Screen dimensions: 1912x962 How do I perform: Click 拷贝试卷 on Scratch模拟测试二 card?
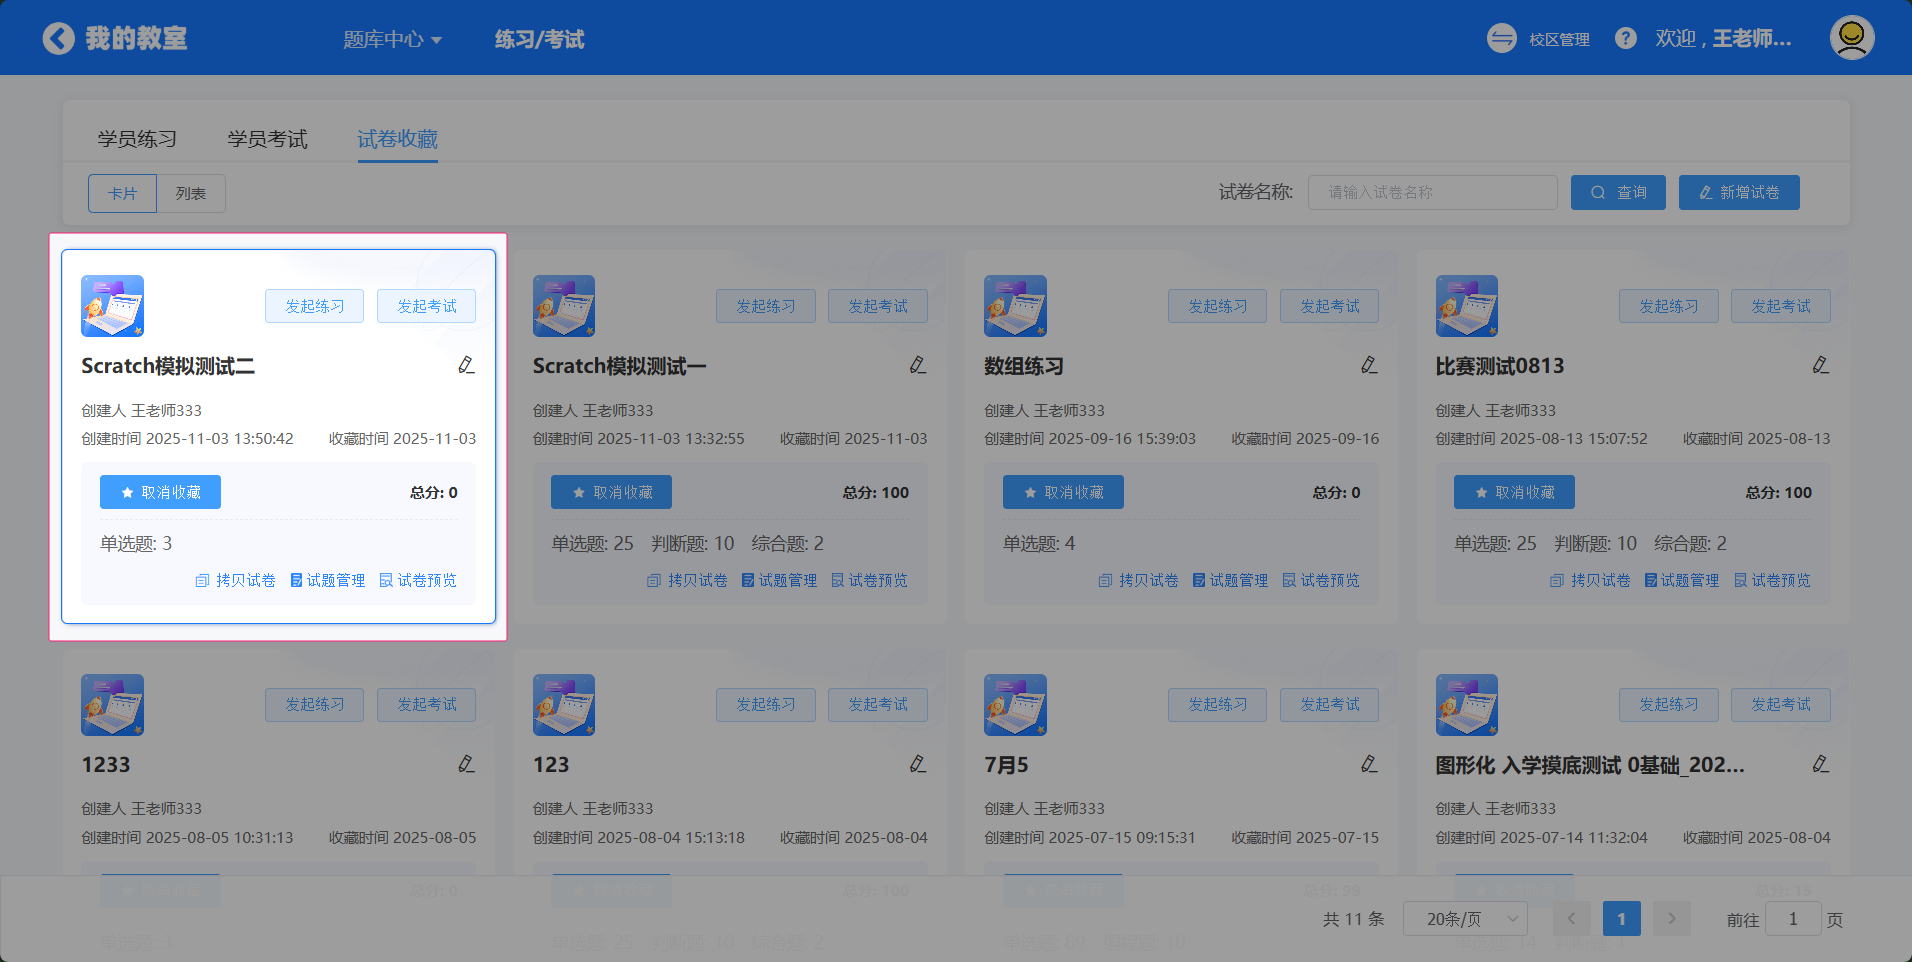[235, 580]
